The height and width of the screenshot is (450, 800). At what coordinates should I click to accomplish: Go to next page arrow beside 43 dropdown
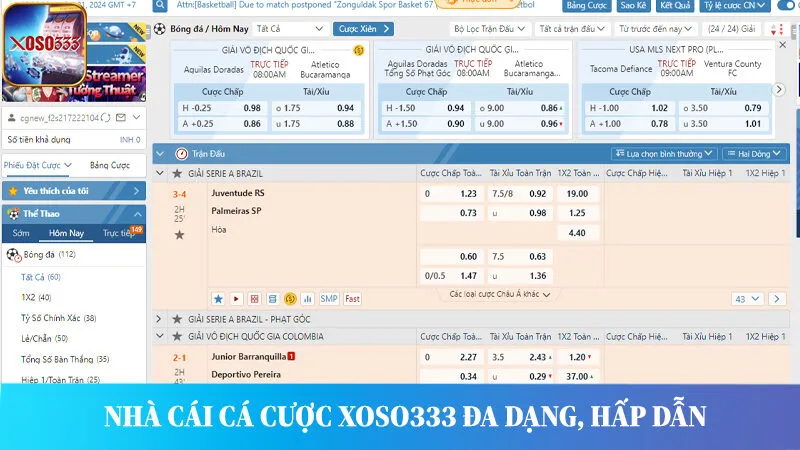(x=777, y=299)
